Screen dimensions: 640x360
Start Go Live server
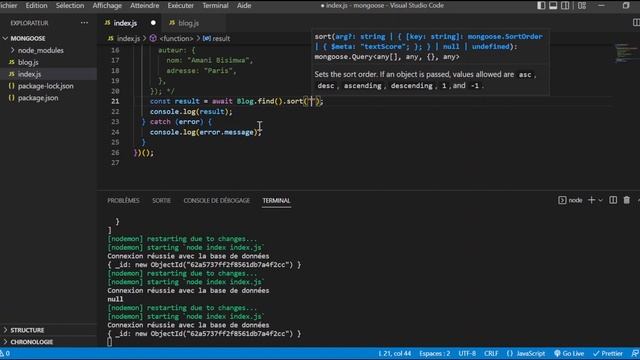(569, 353)
